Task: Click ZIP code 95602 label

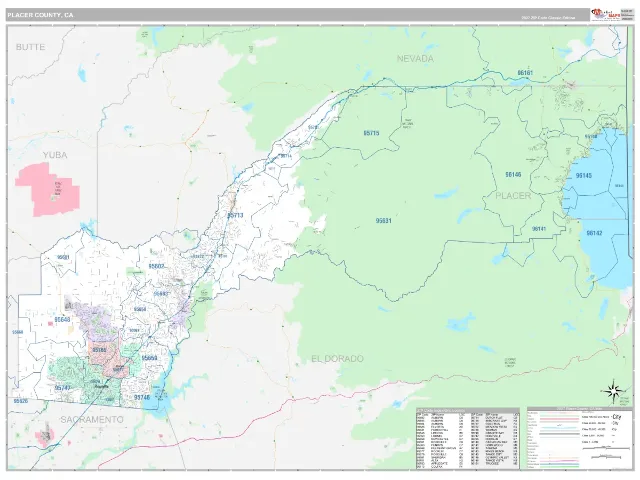Action: click(x=156, y=266)
